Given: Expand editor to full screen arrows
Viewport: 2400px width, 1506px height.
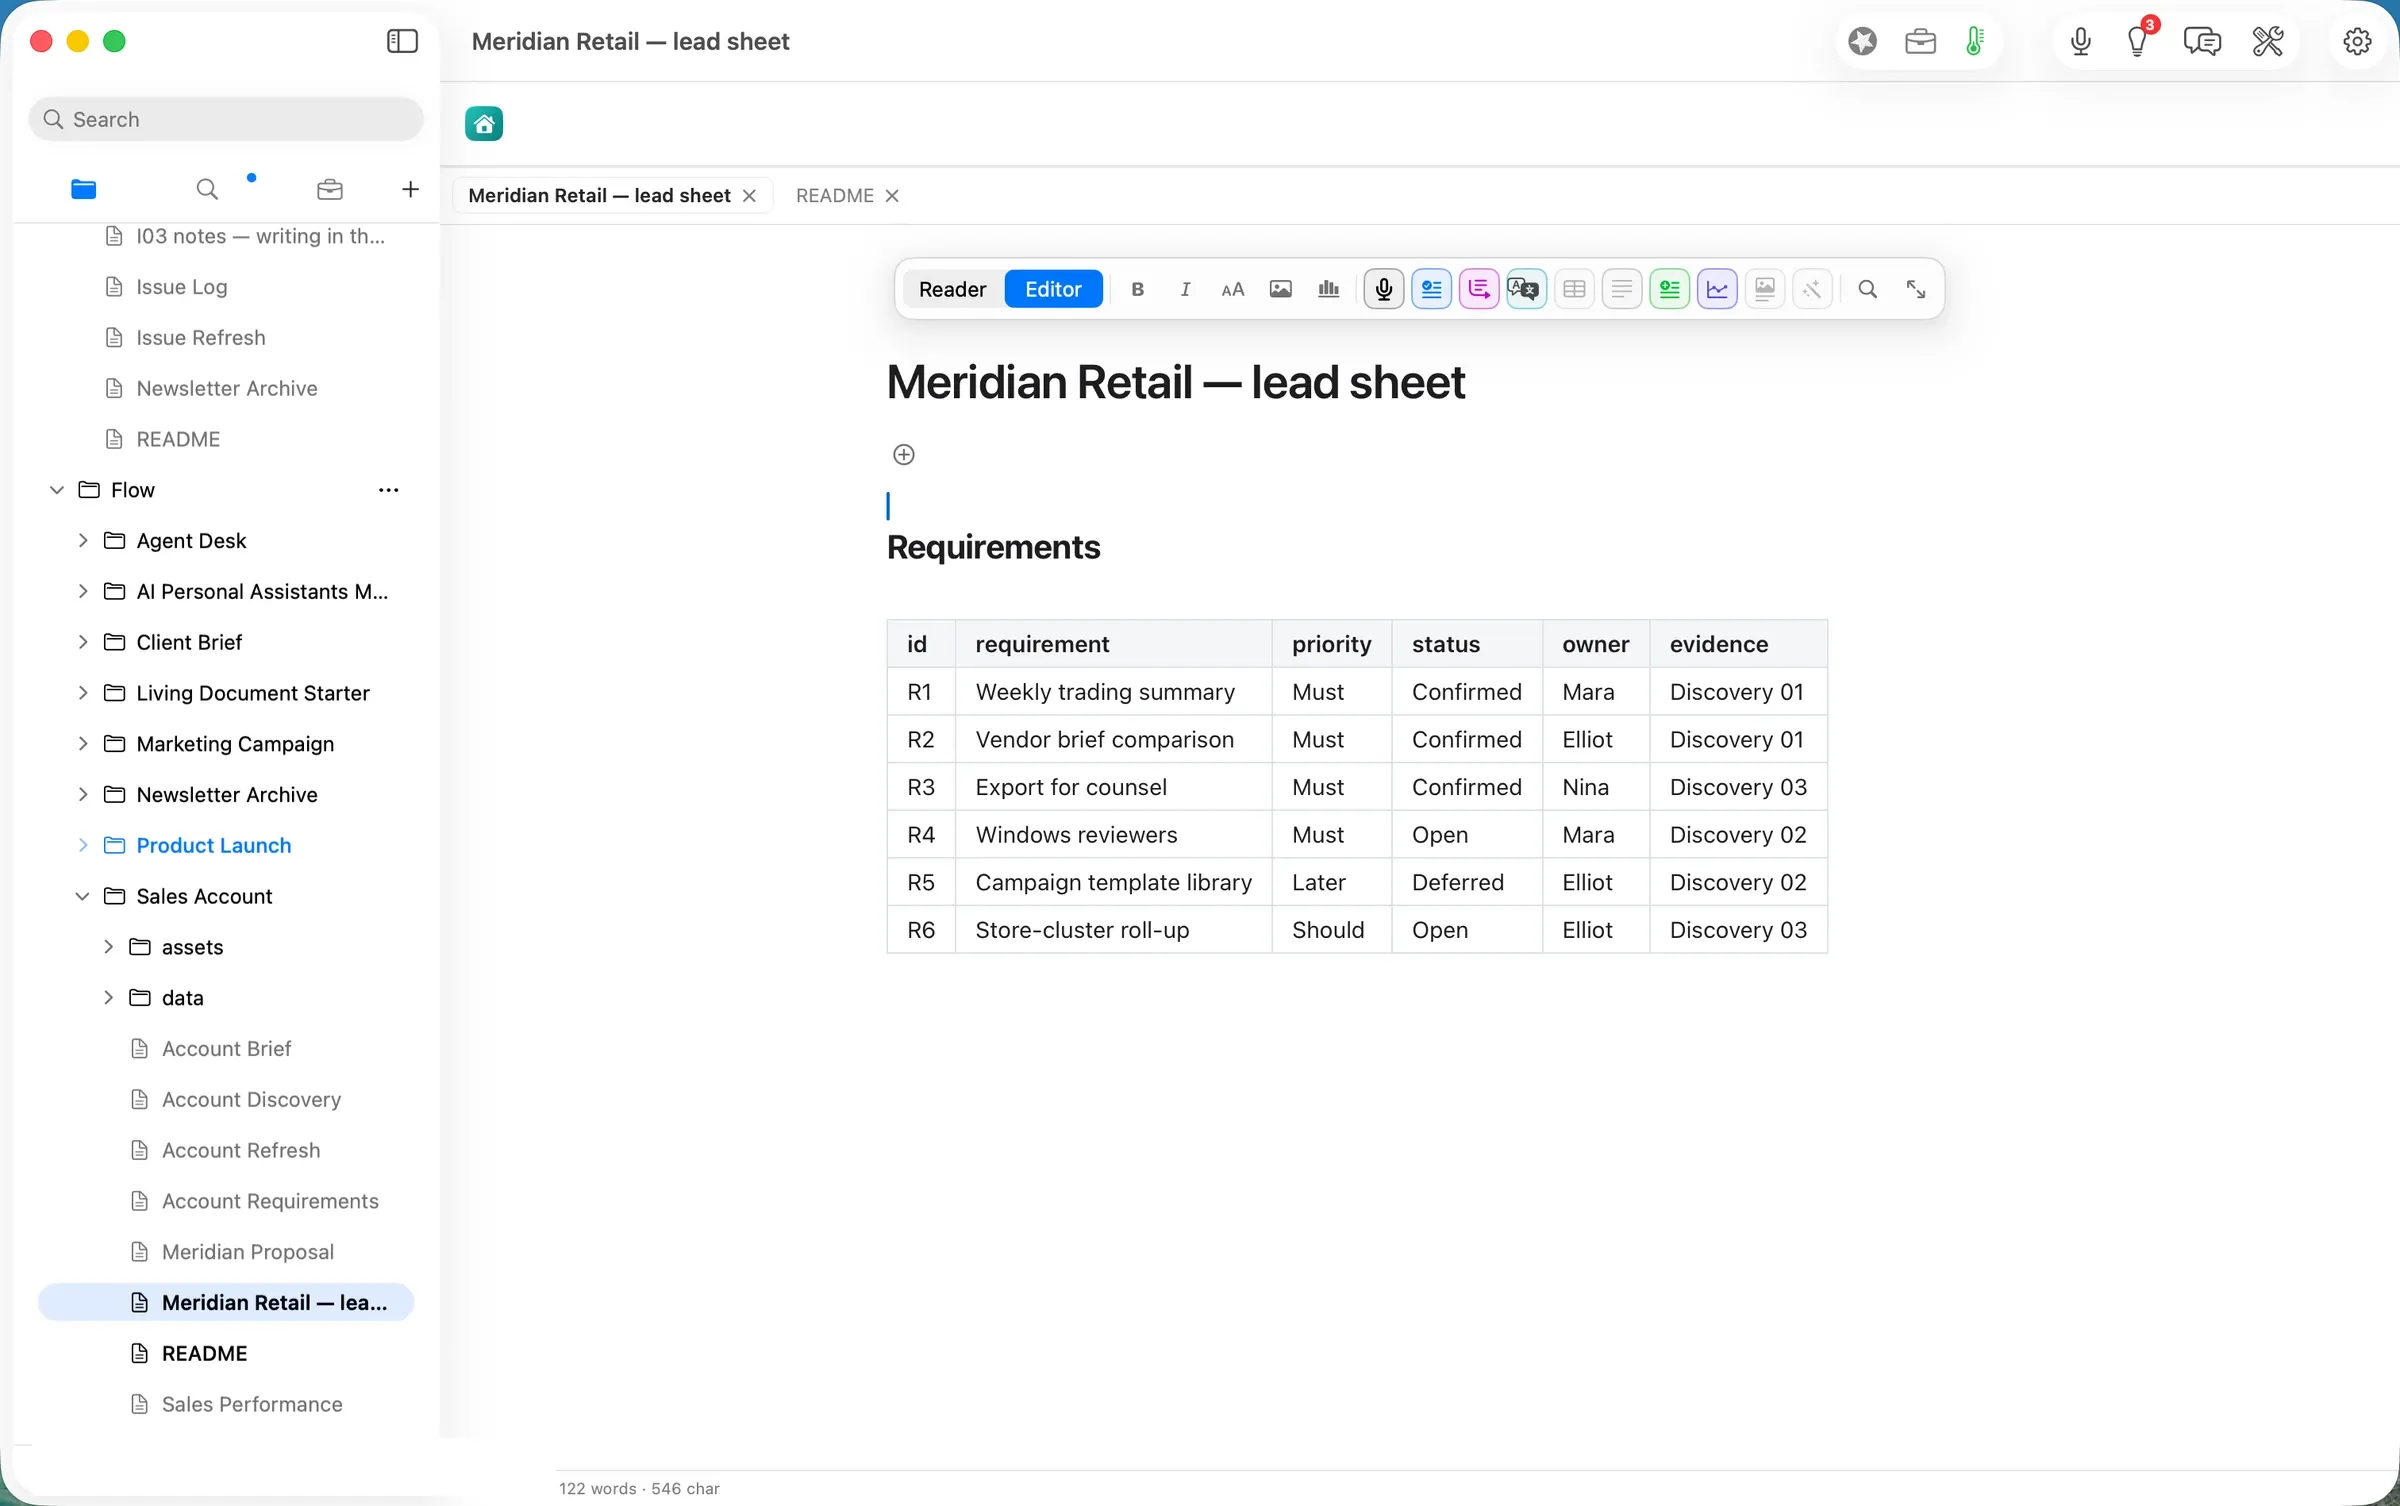Looking at the screenshot, I should [x=1916, y=289].
